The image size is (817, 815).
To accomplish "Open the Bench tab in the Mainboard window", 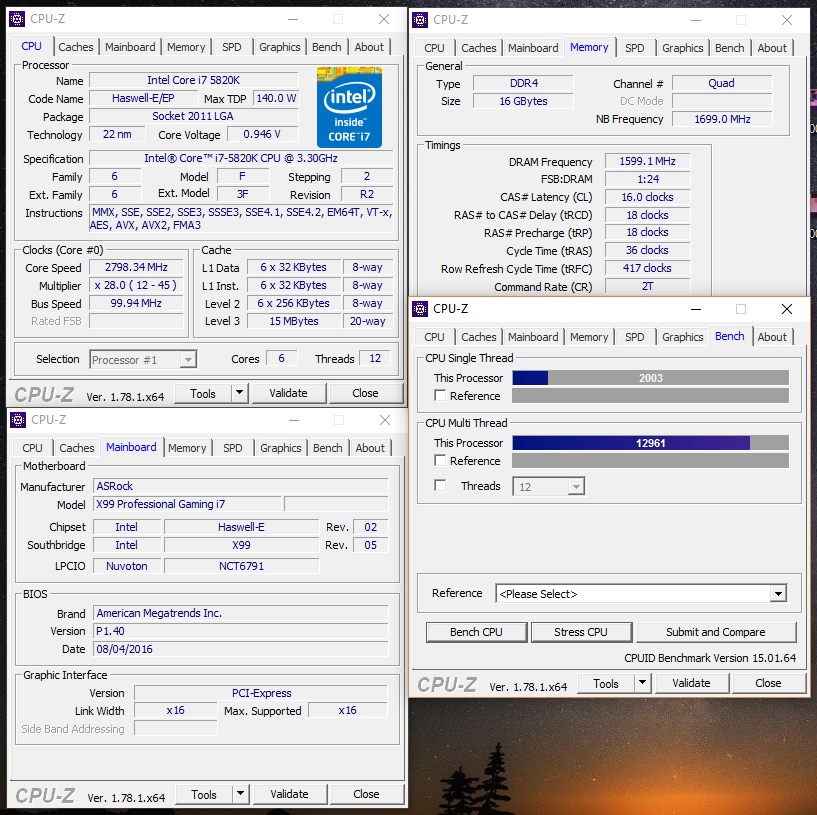I will (x=328, y=448).
